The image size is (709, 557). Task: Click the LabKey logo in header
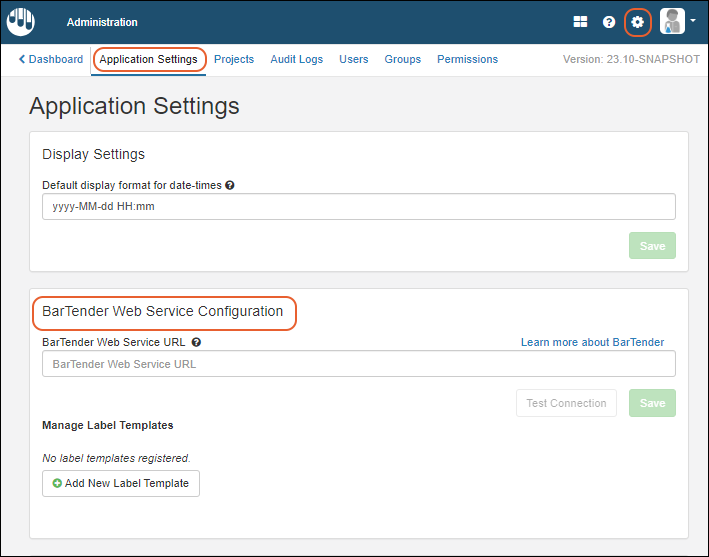coord(21,21)
